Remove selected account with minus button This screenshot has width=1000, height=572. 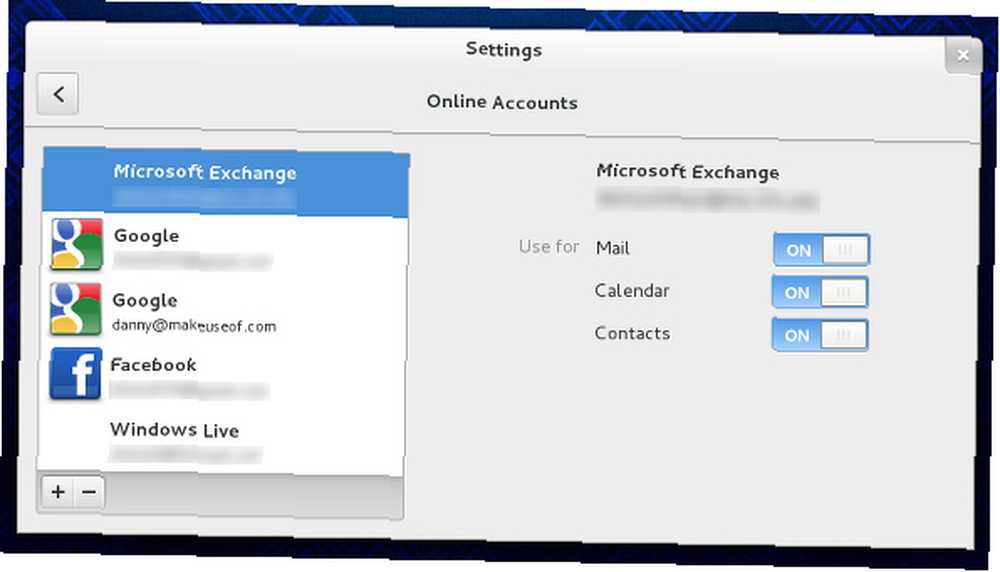[89, 492]
